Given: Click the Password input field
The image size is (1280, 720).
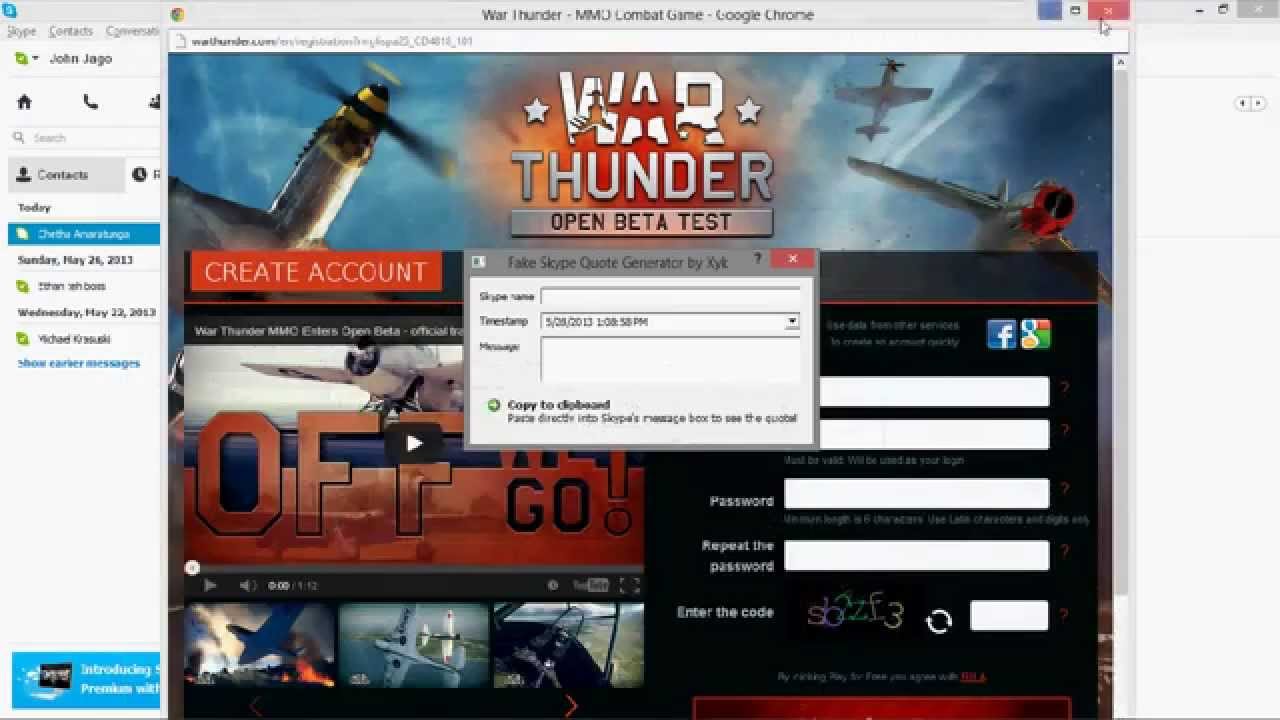Looking at the screenshot, I should (916, 494).
